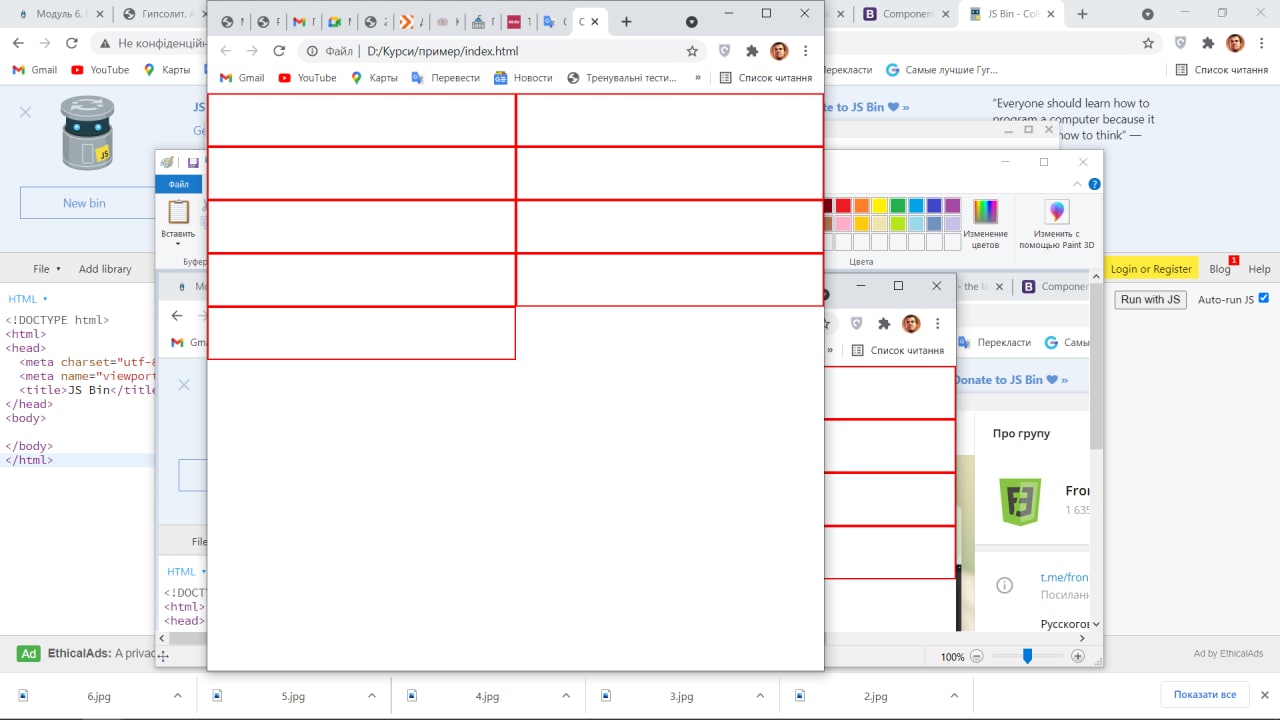Go back in background JS Bin window
The width and height of the screenshot is (1280, 720).
(18, 43)
